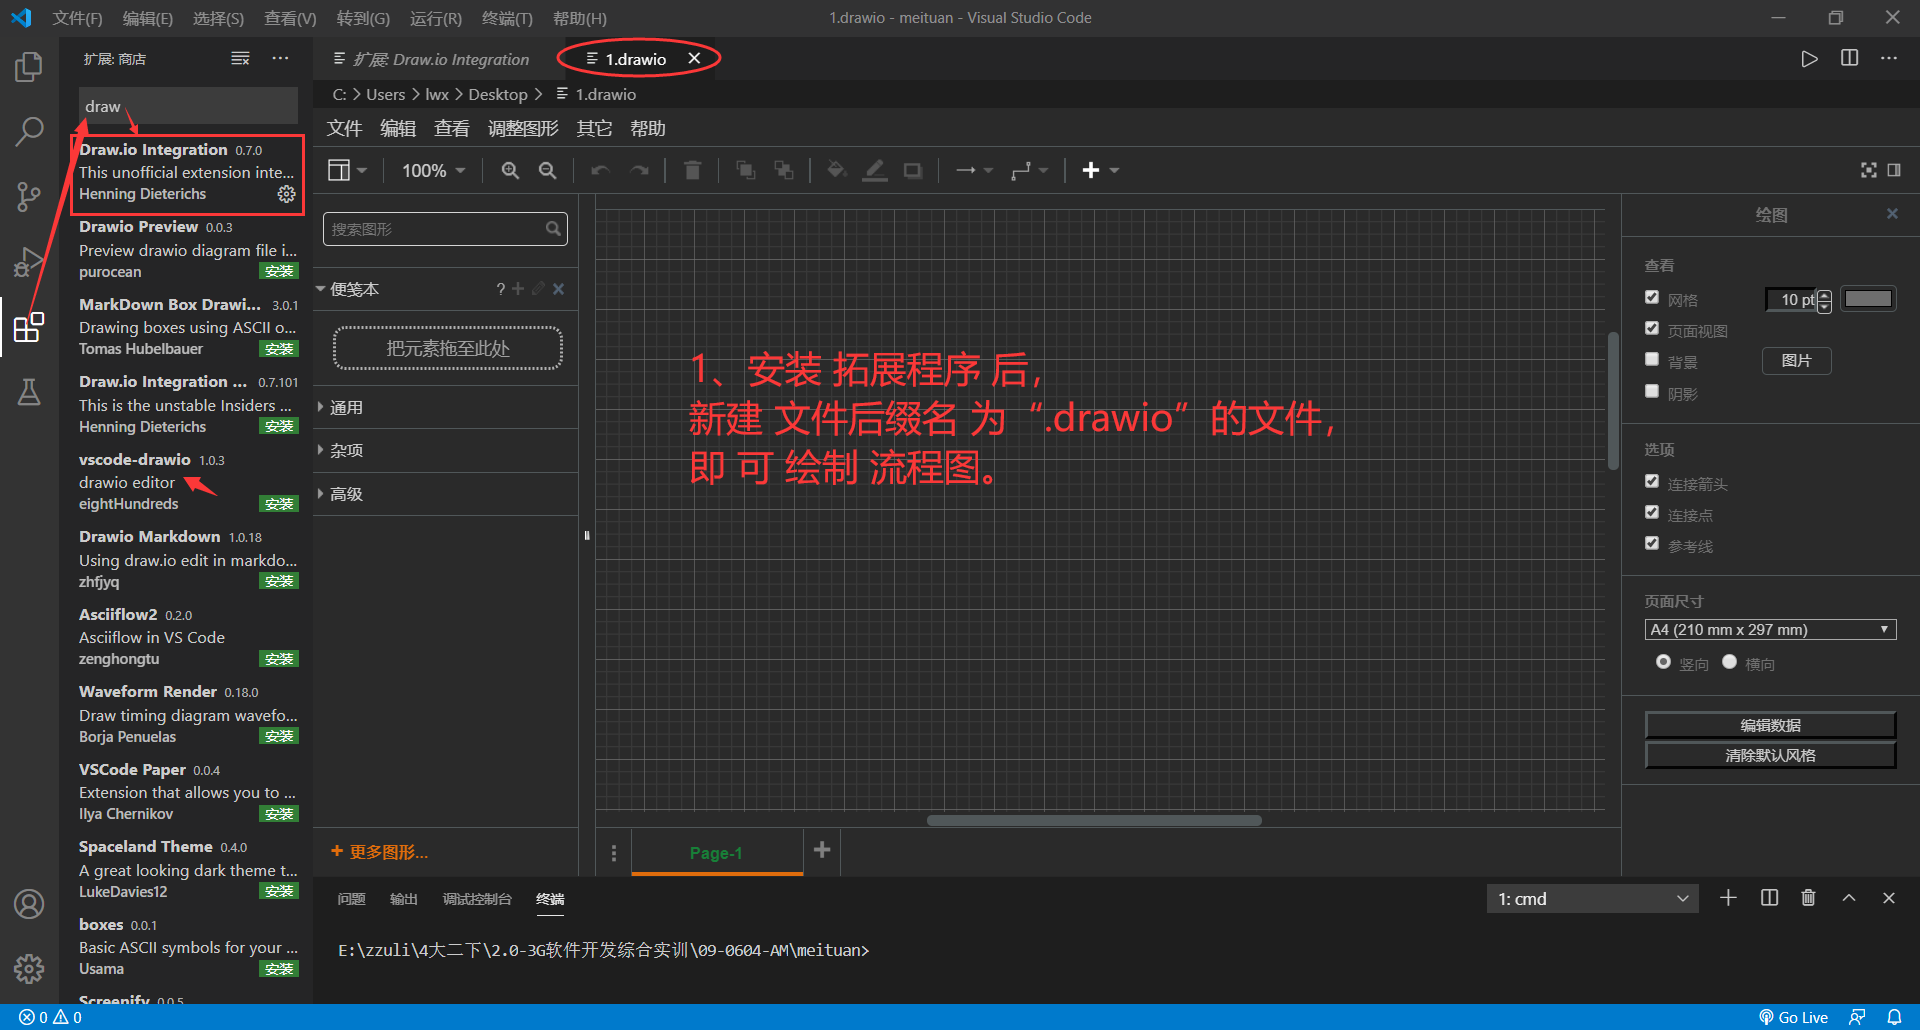
Task: Click the Run play icon in editor title
Action: pyautogui.click(x=1809, y=59)
